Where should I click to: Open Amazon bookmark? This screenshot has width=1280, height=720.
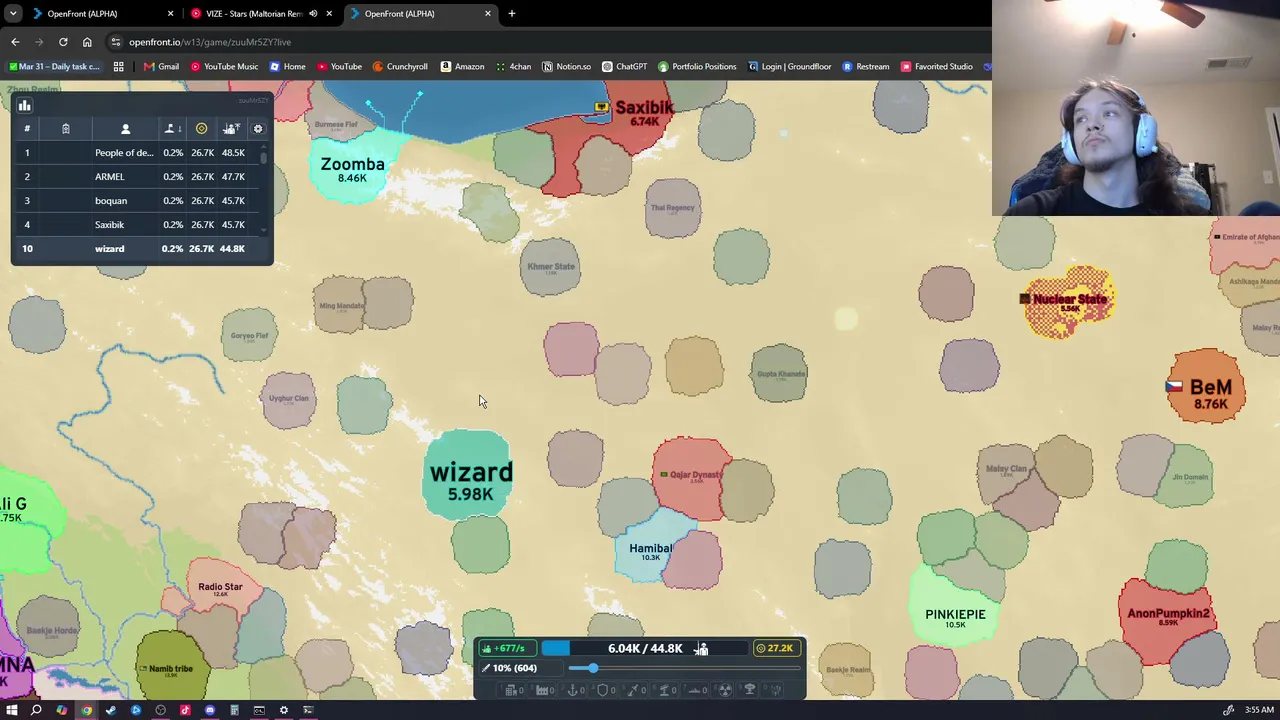tap(462, 67)
